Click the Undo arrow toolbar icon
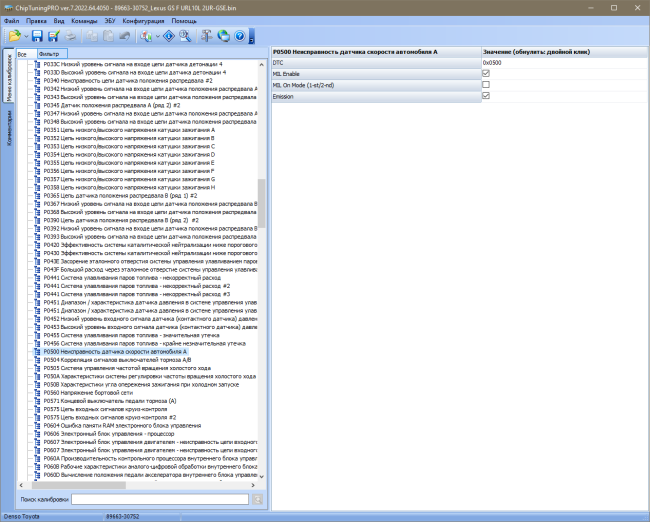Screen dimensions: 650x522 point(124,36)
